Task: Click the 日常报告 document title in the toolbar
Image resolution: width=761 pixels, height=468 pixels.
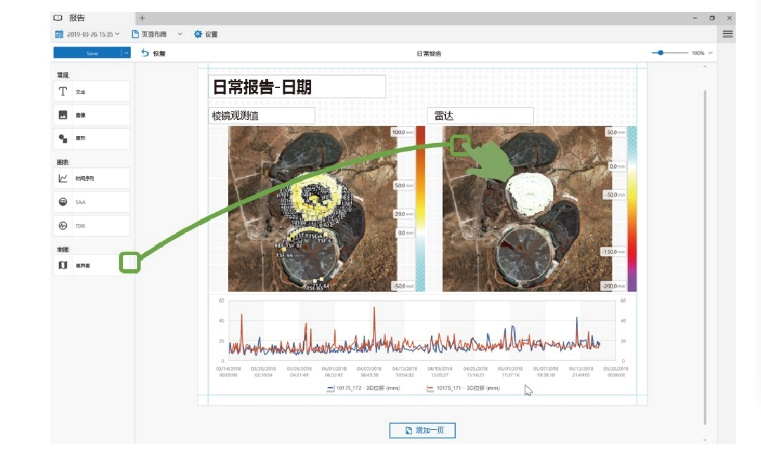Action: (x=429, y=53)
